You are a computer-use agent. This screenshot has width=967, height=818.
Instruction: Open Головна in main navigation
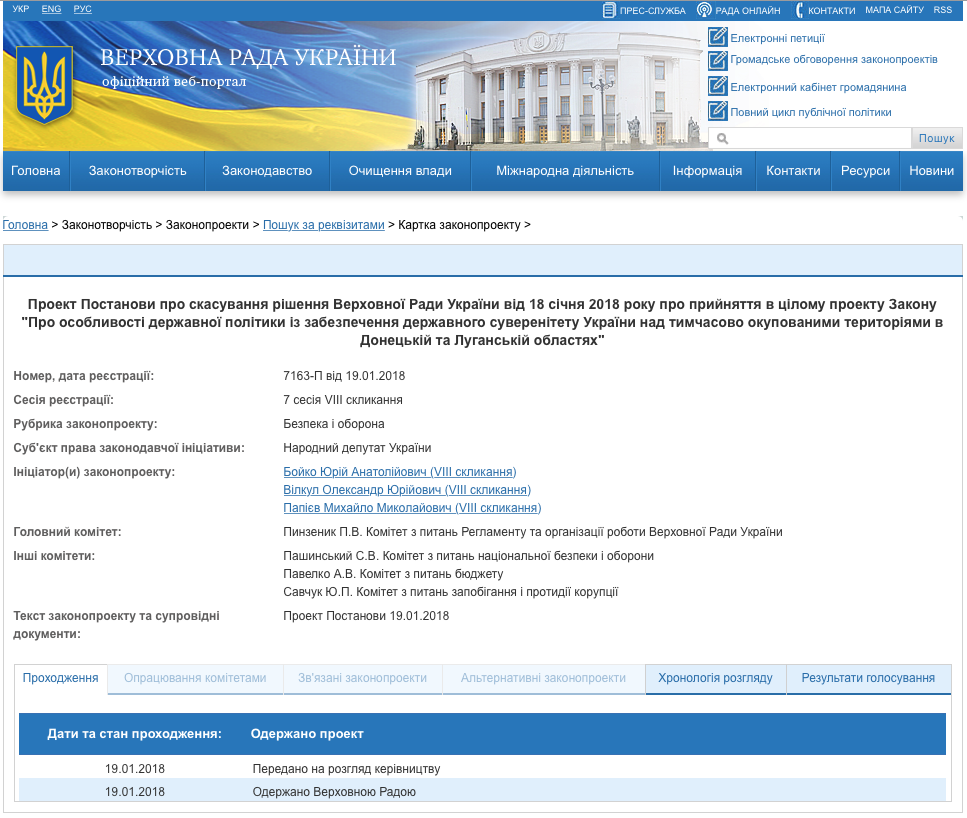point(36,171)
